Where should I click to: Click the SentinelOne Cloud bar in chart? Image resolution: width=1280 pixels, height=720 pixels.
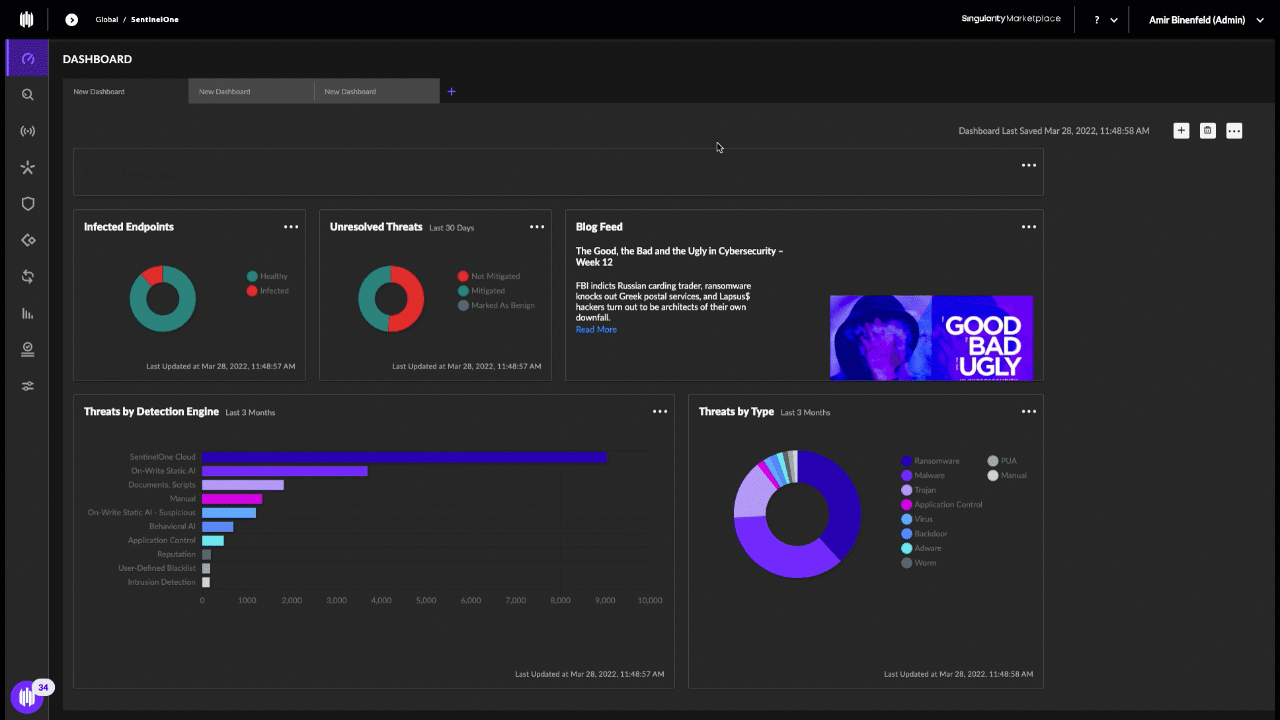pos(404,457)
